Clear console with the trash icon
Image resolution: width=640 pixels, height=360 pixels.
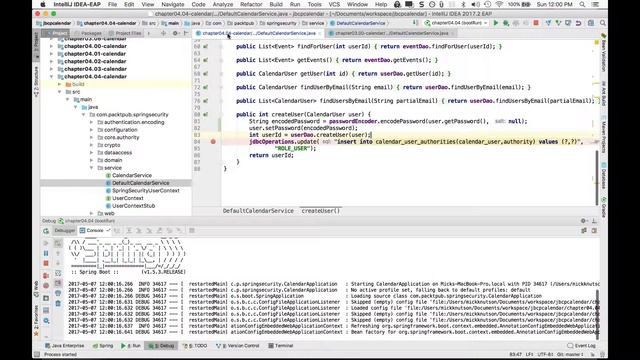58,303
